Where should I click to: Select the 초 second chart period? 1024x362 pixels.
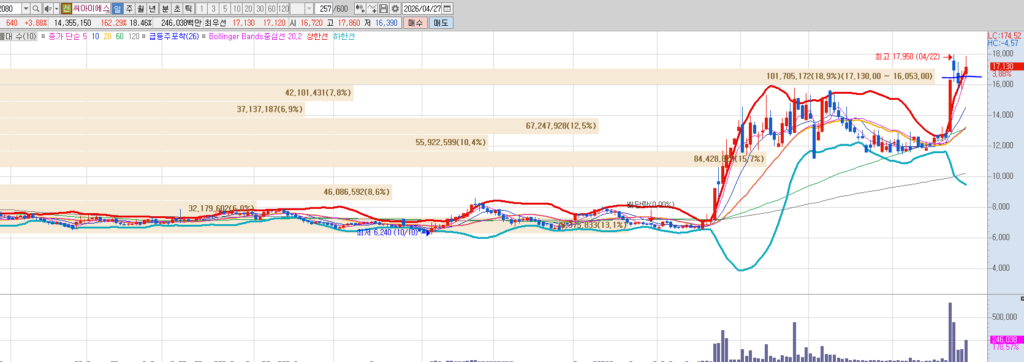tap(177, 8)
